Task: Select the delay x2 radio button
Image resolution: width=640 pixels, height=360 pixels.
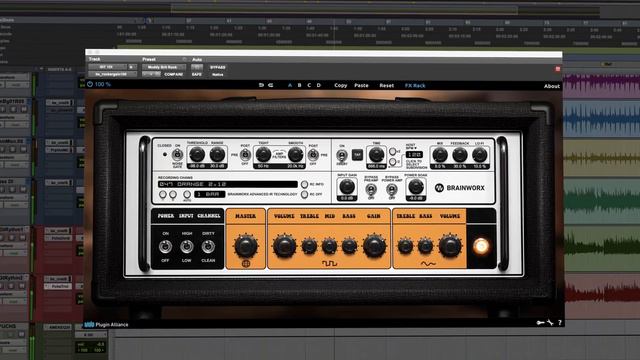Action: click(x=393, y=151)
